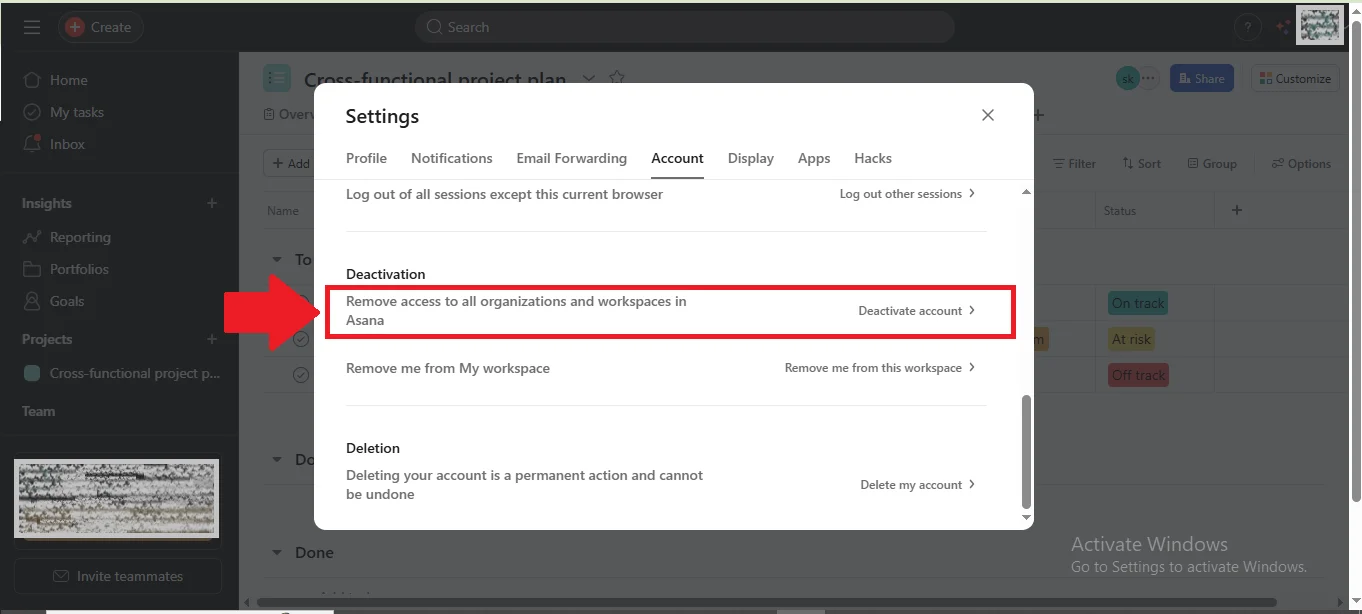Open the Help question mark icon
Screen dimensions: 1362x614
click(x=1247, y=27)
